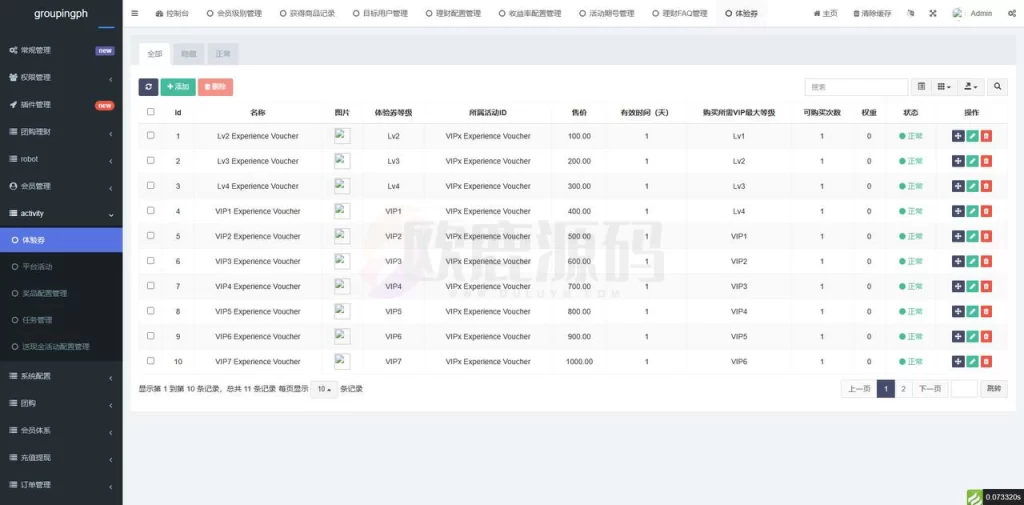
Task: Check the row with Id 5
Action: click(151, 235)
